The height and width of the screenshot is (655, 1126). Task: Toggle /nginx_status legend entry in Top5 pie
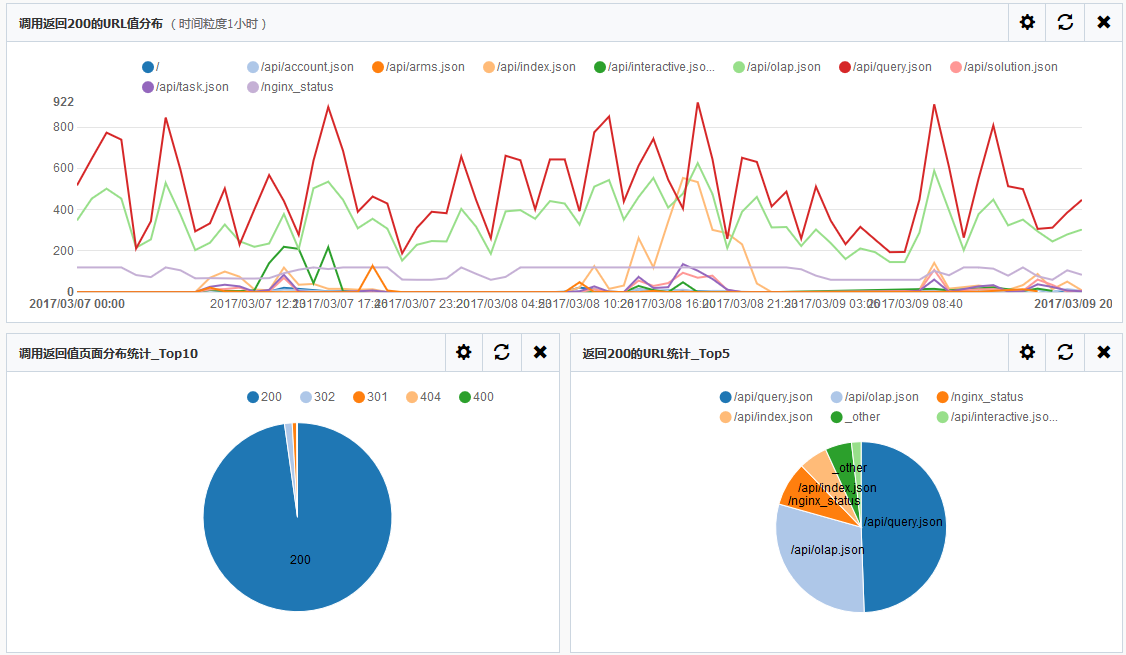click(x=980, y=396)
